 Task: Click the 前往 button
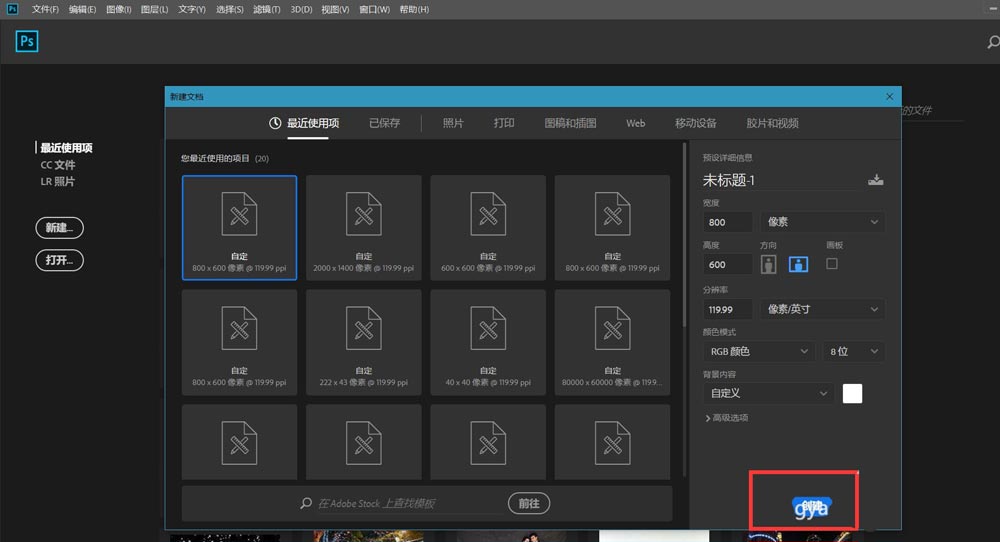[x=529, y=503]
